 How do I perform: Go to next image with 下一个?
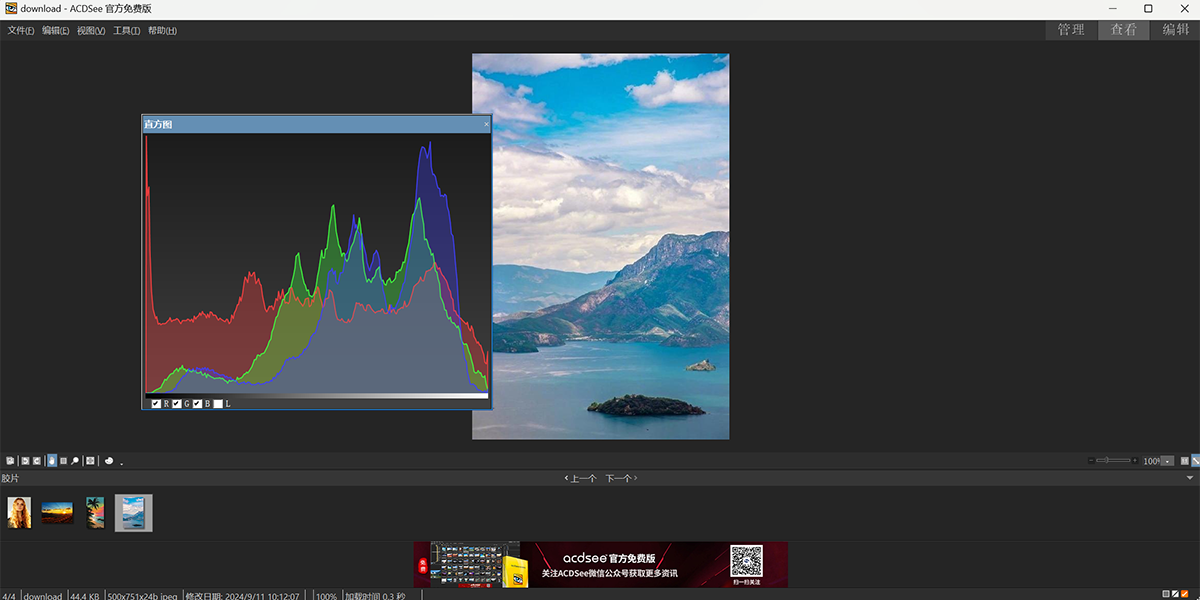pyautogui.click(x=621, y=478)
